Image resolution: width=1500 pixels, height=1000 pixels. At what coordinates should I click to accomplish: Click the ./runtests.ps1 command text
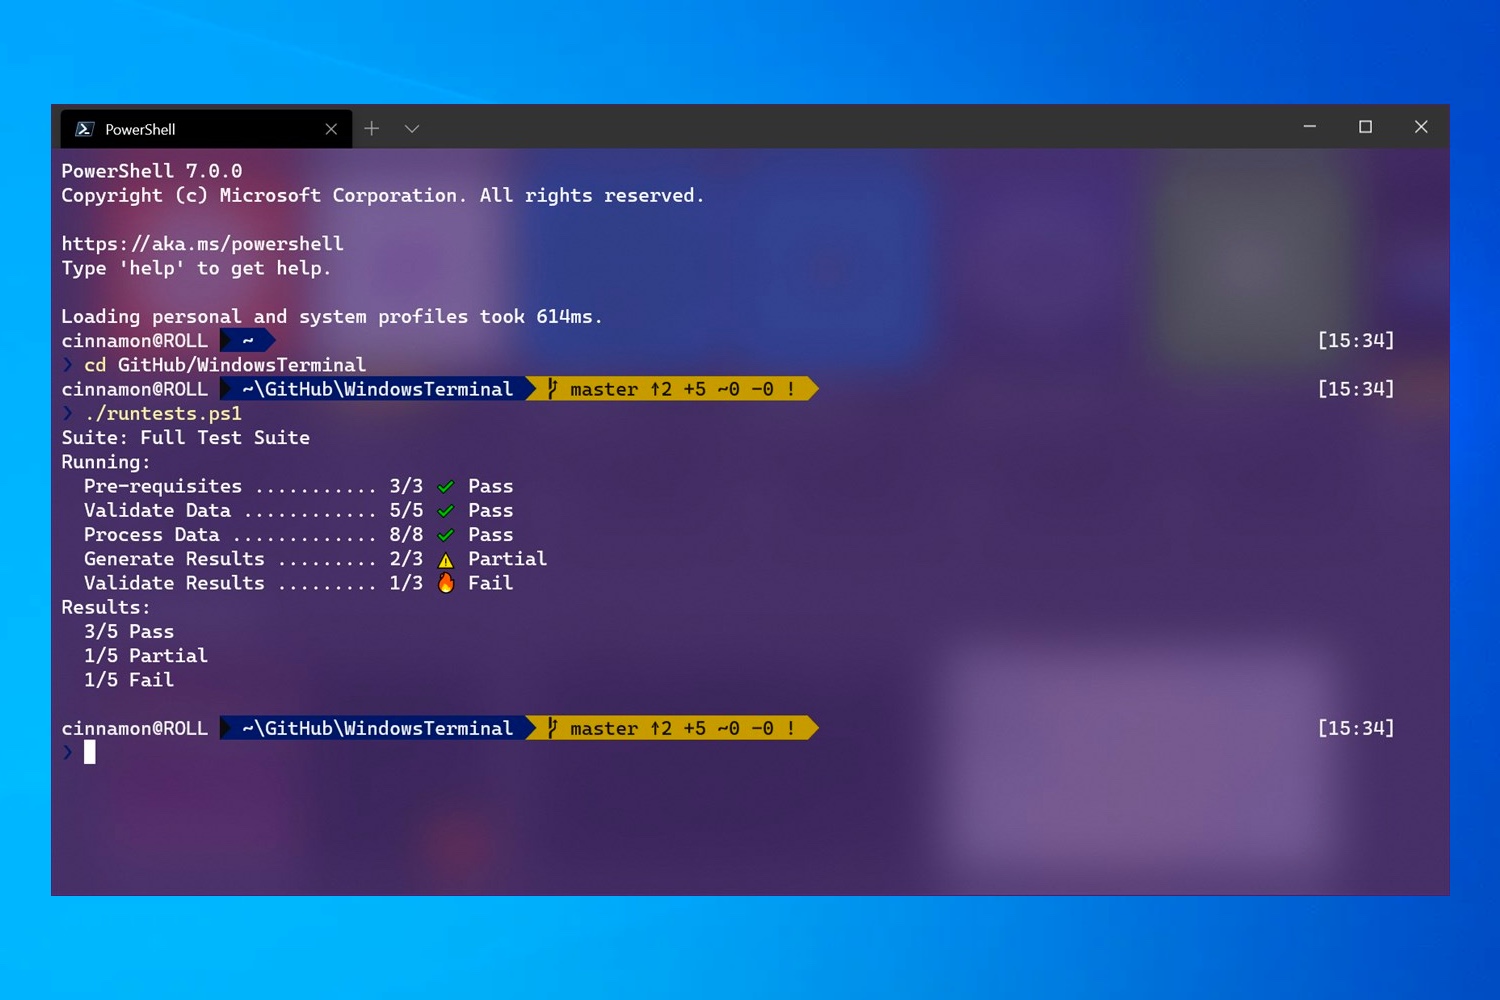(163, 414)
